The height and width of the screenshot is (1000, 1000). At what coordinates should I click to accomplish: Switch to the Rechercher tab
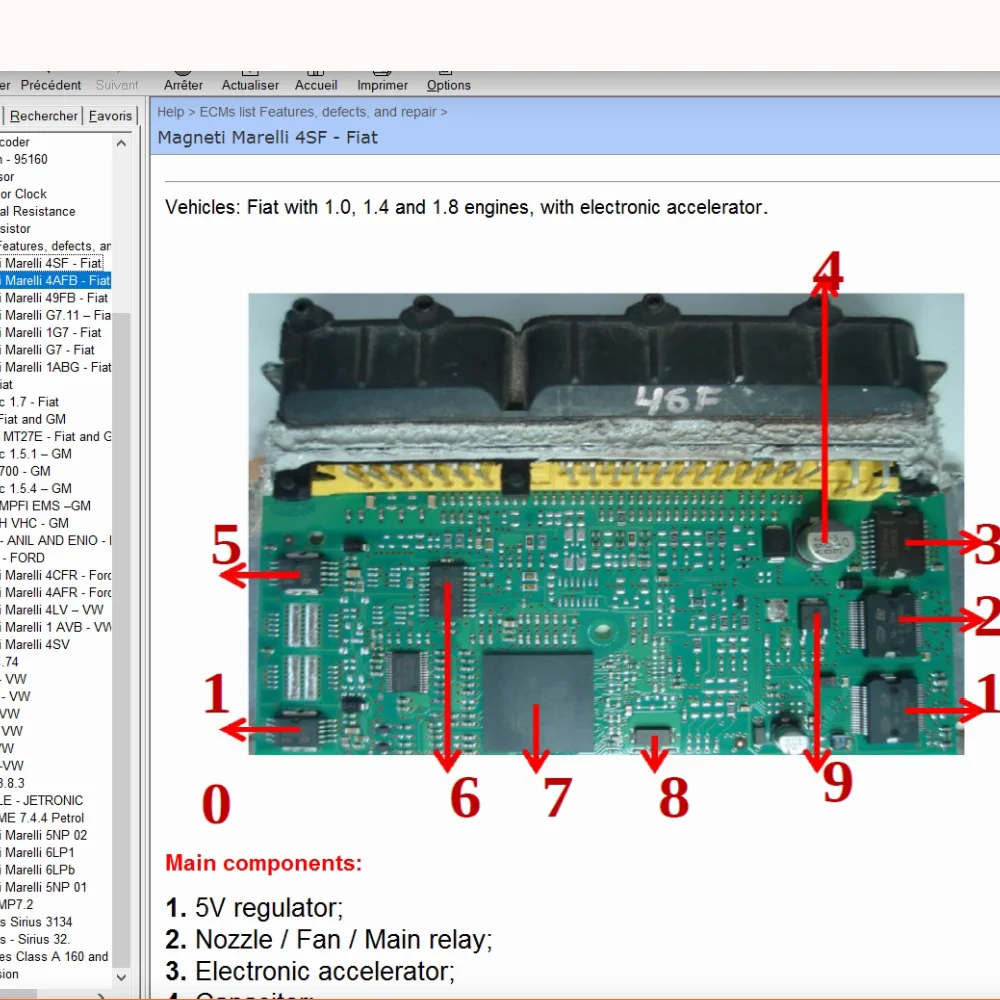43,116
